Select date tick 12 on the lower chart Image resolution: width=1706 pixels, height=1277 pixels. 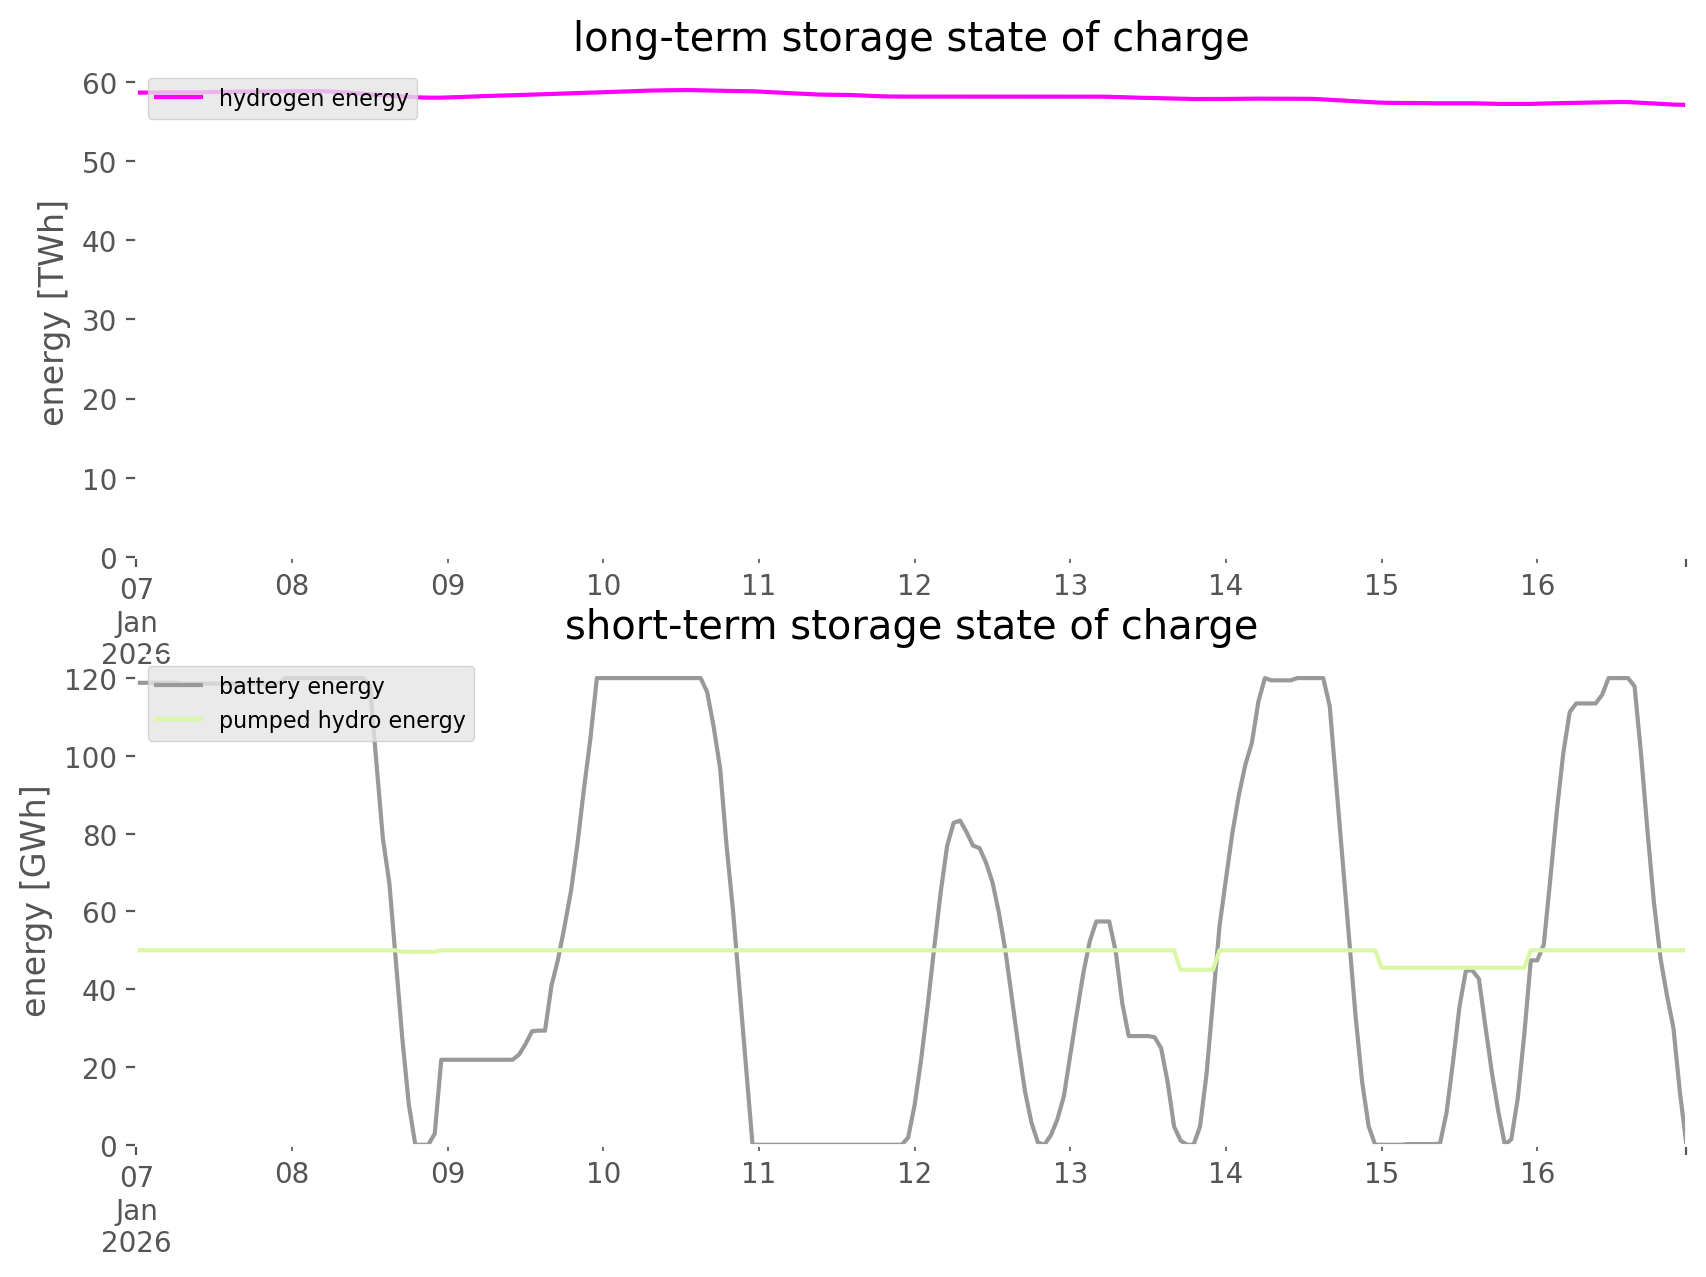(914, 1173)
